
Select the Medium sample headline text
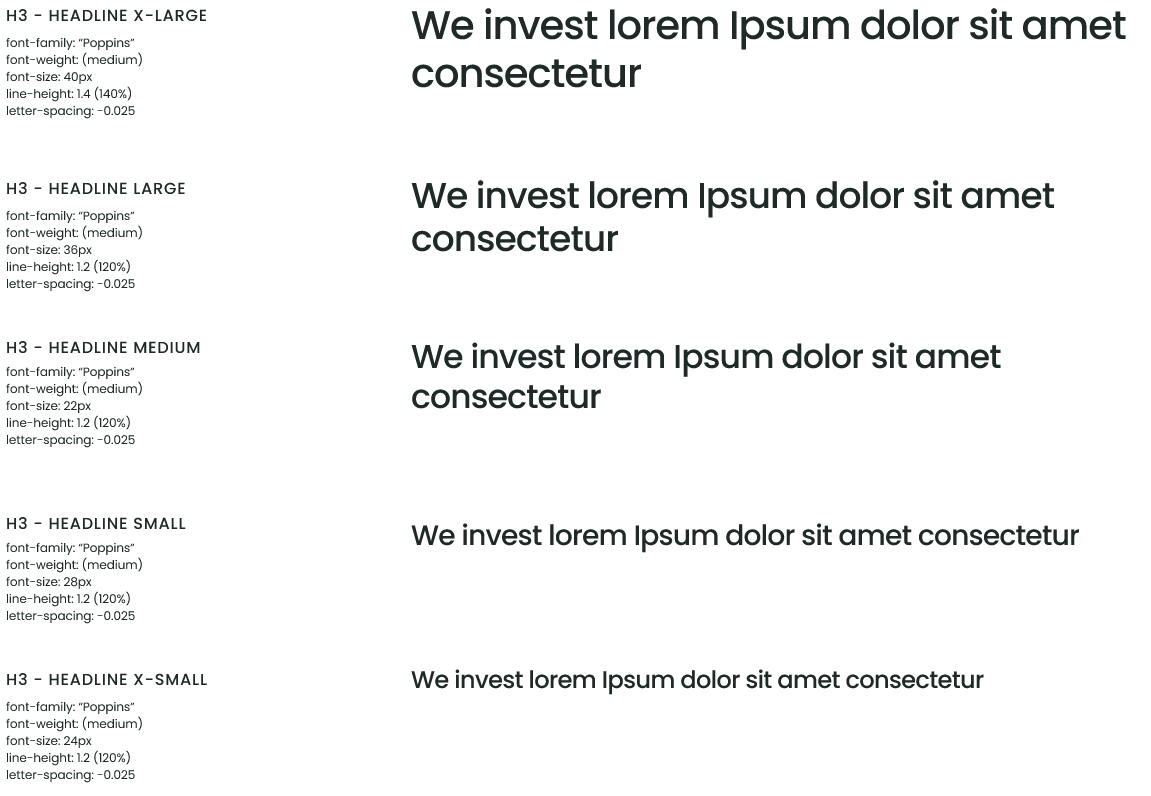705,376
